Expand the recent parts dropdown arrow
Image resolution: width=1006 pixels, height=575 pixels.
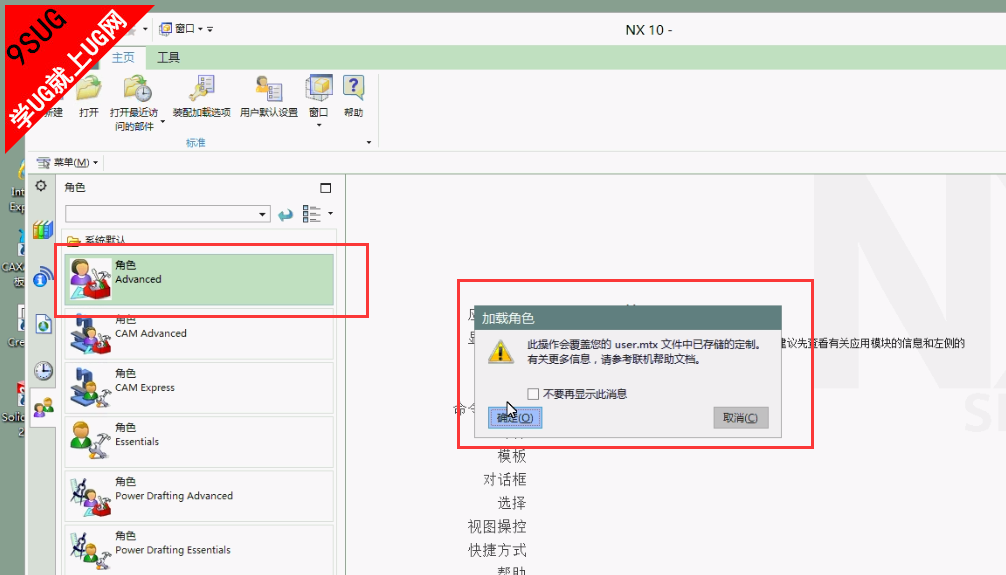point(162,121)
